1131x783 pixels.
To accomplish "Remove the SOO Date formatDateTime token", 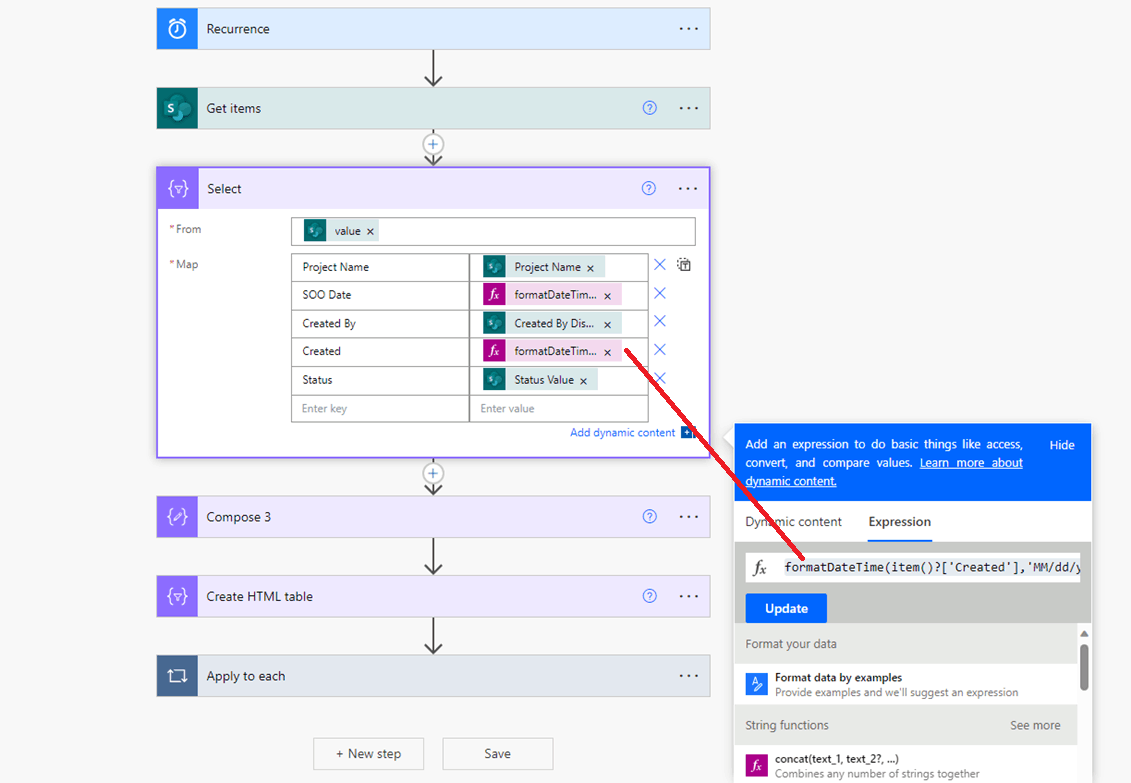I will [607, 296].
